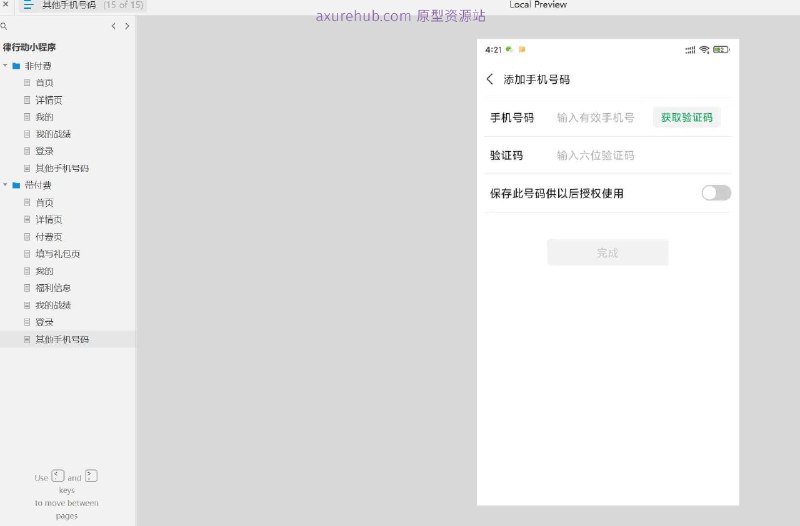Click the 4:21 time in status bar
This screenshot has width=800, height=526.
(493, 49)
